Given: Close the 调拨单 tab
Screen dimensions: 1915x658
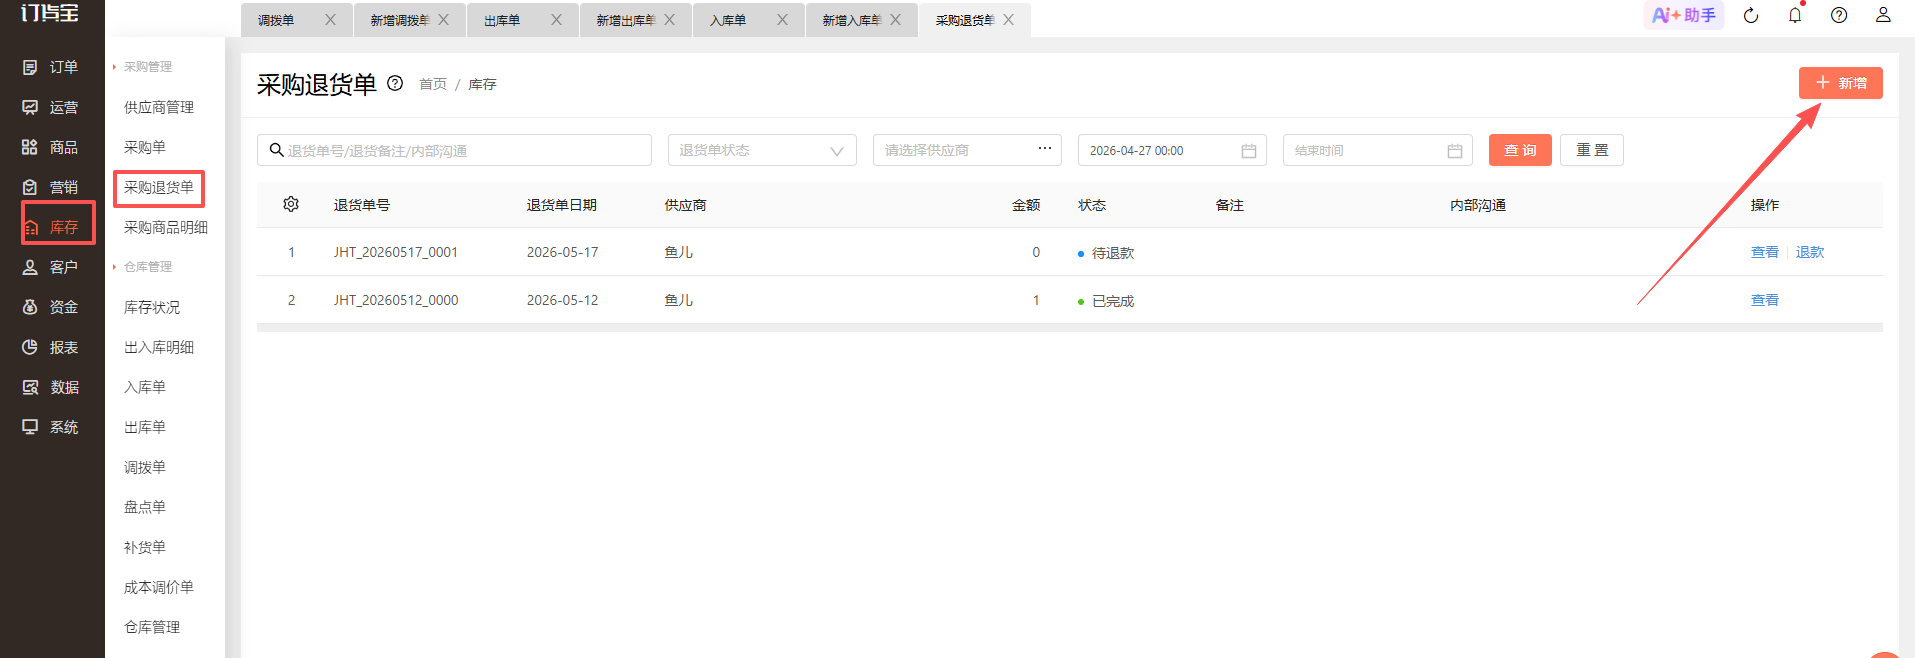Looking at the screenshot, I should pos(330,19).
